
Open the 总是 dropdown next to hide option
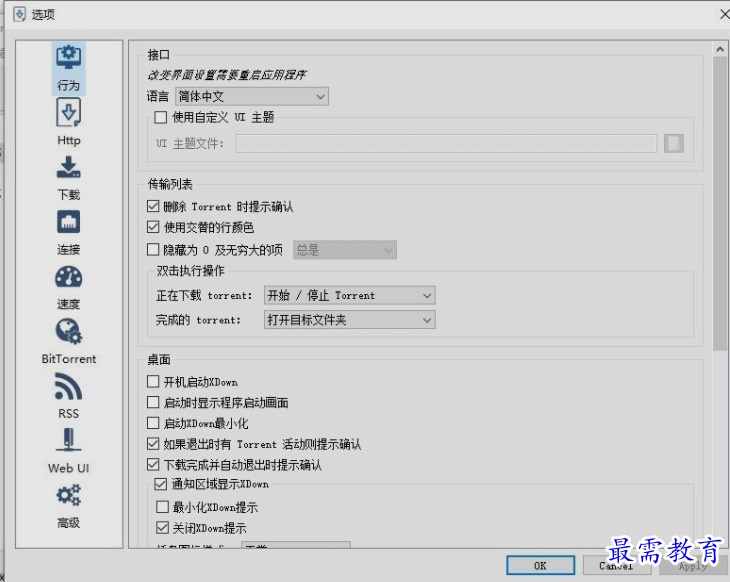pyautogui.click(x=345, y=250)
